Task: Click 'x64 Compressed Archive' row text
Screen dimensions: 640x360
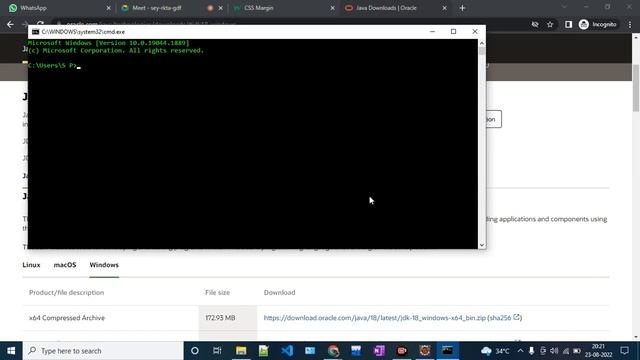Action: point(67,318)
